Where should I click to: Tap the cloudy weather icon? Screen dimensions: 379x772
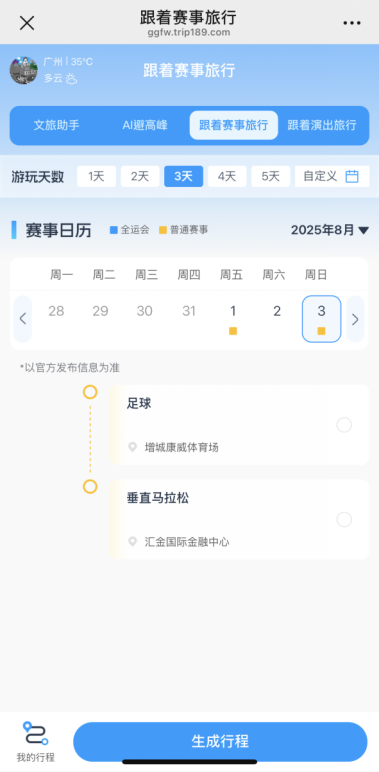coord(72,78)
